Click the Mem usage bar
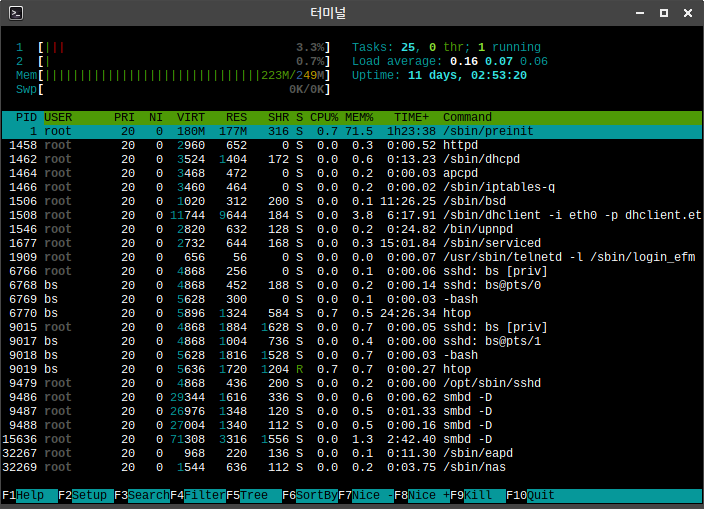704x509 pixels. pos(173,75)
